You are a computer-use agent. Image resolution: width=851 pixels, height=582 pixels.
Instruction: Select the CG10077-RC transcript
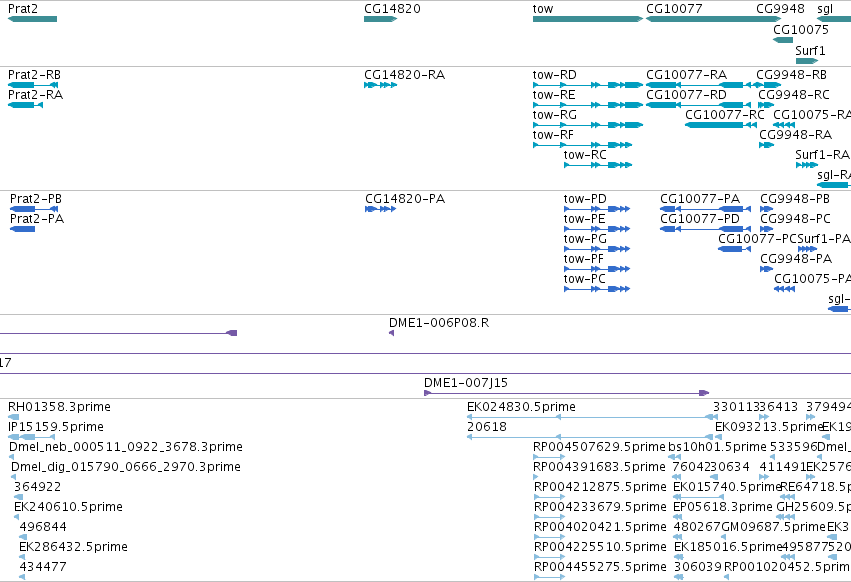(x=721, y=125)
